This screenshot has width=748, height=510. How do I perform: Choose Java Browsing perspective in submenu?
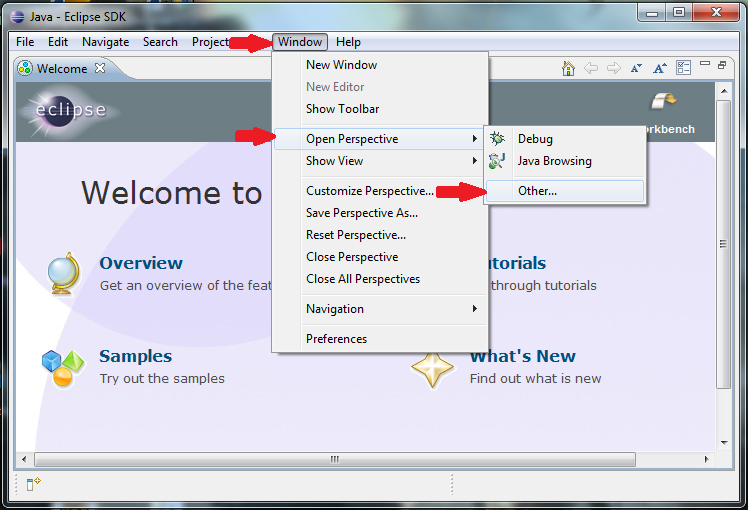point(565,161)
